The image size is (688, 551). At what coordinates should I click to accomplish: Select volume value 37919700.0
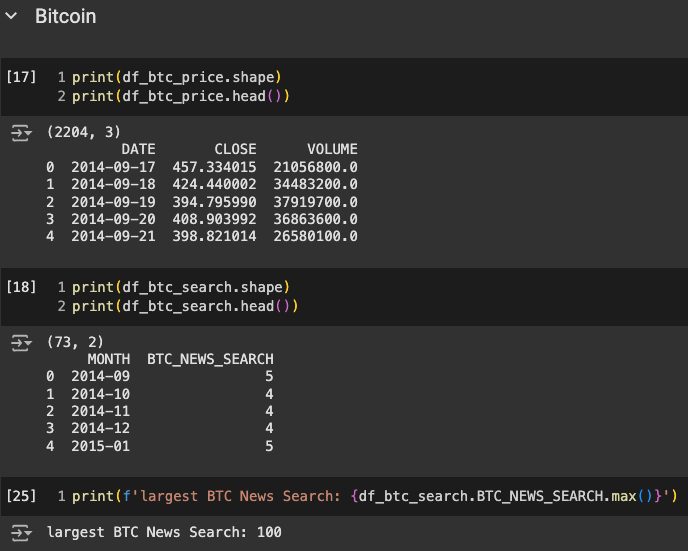(315, 202)
